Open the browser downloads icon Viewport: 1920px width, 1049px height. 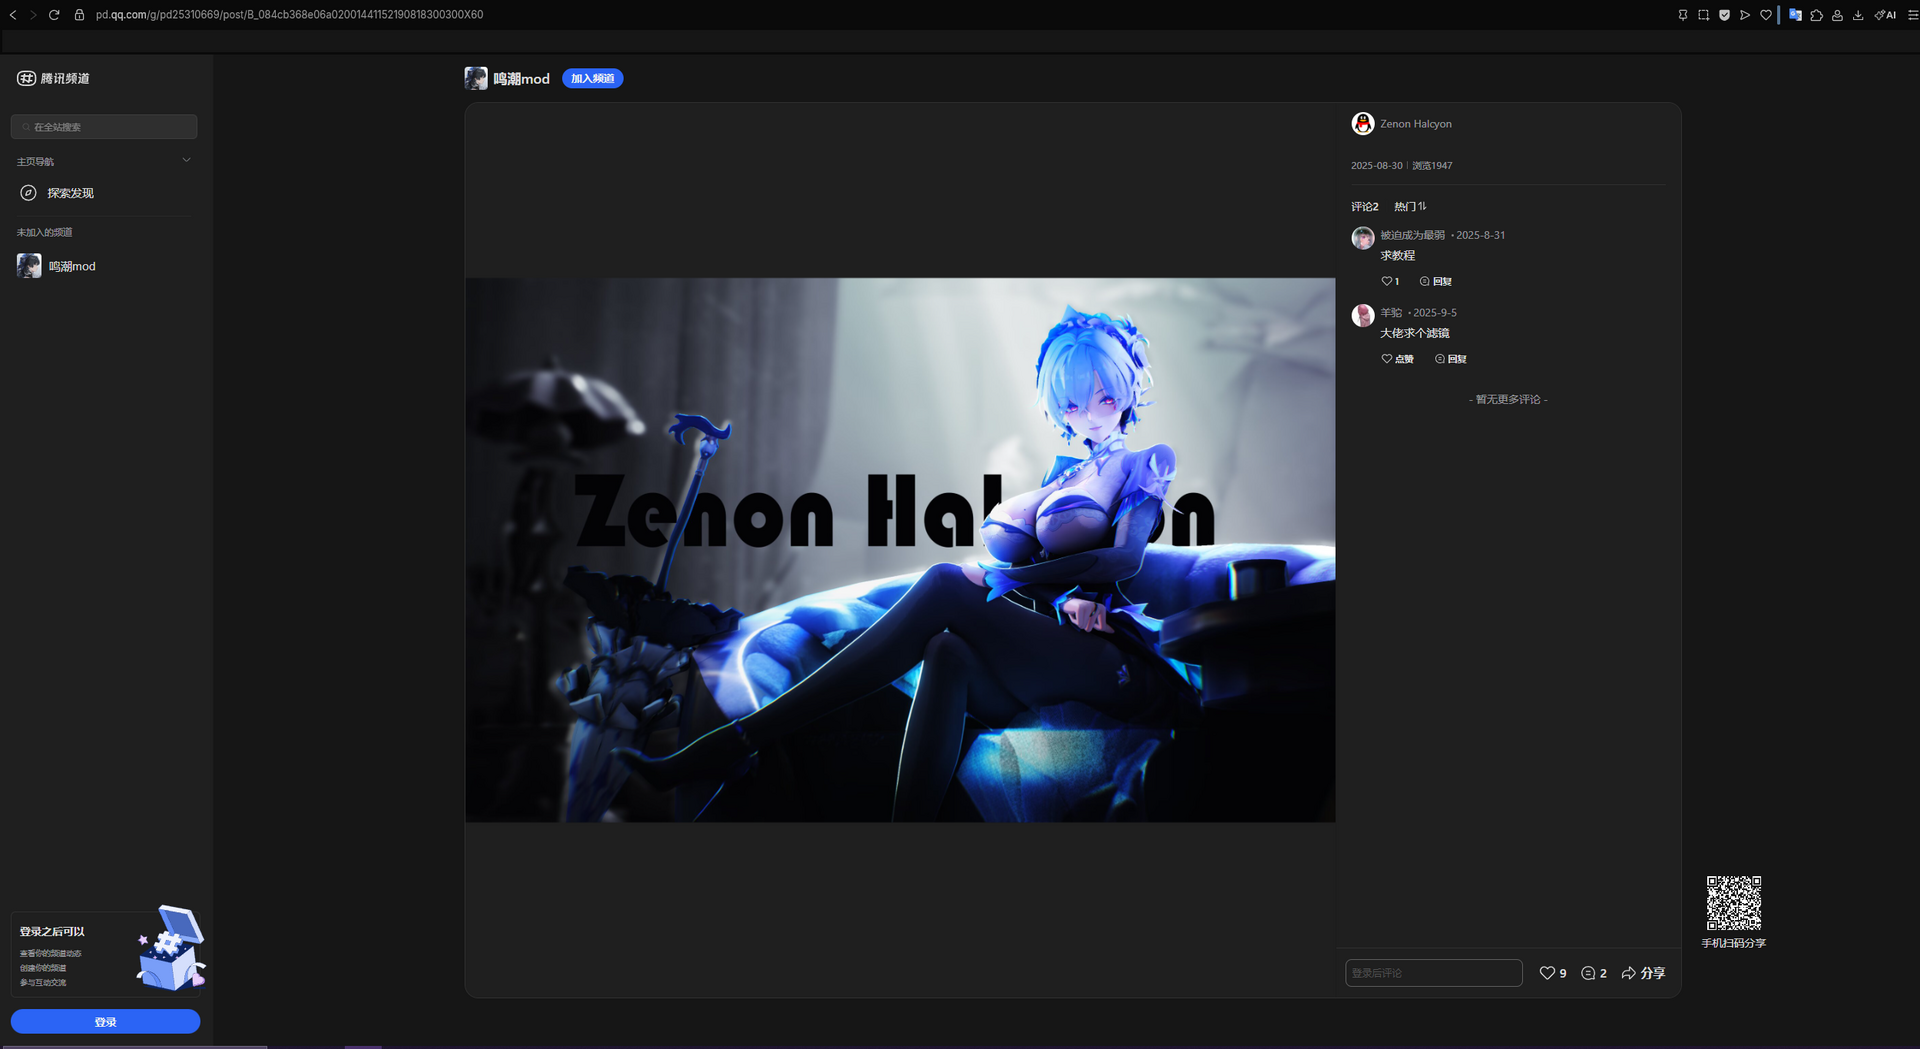1858,15
